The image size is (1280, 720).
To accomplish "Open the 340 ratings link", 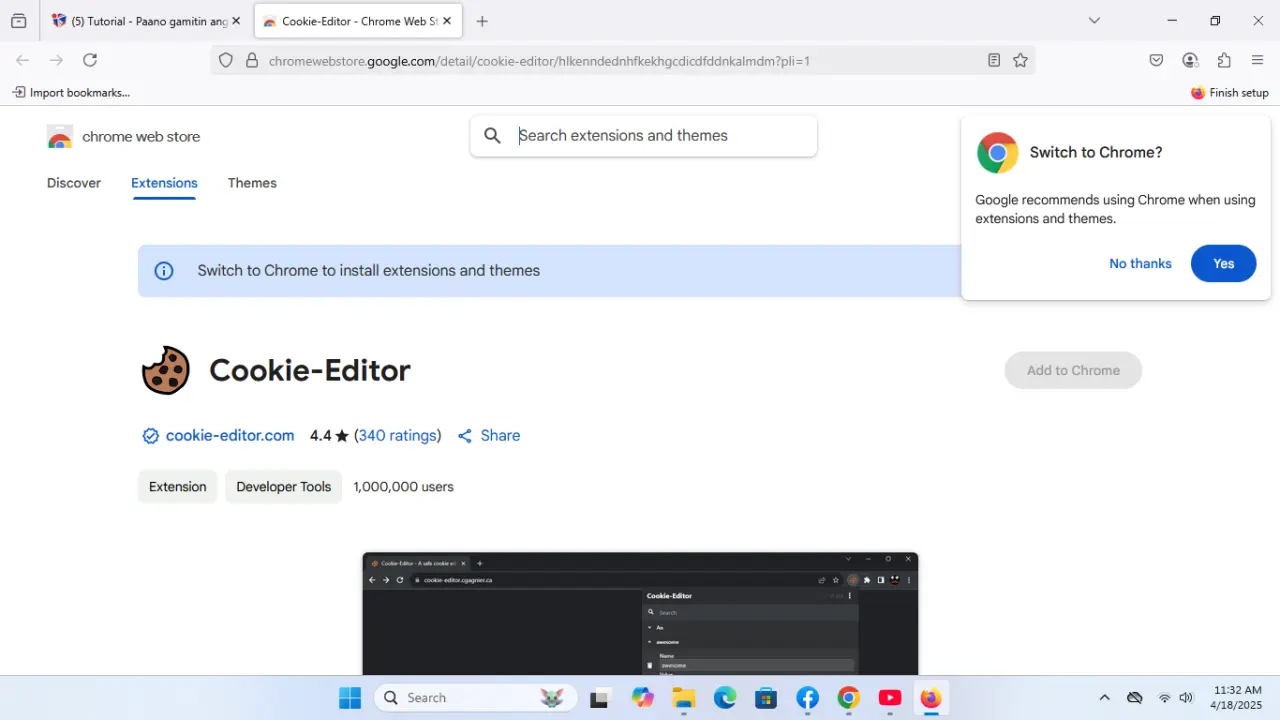I will coord(397,436).
